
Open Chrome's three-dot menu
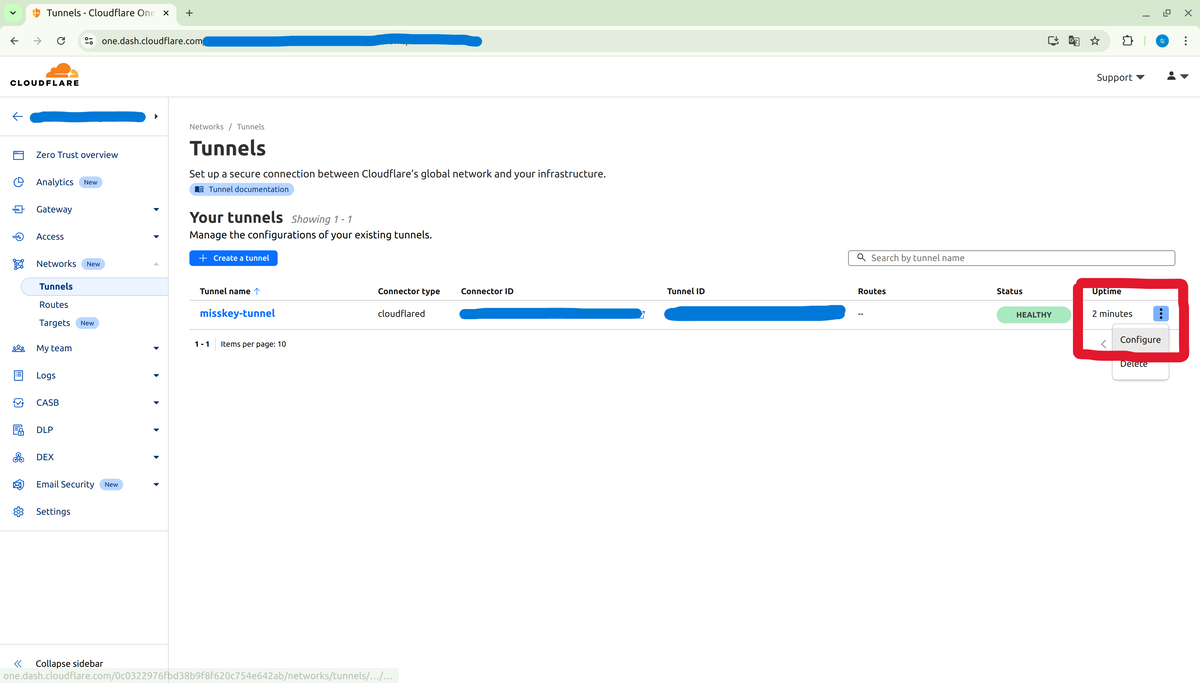tap(1184, 41)
